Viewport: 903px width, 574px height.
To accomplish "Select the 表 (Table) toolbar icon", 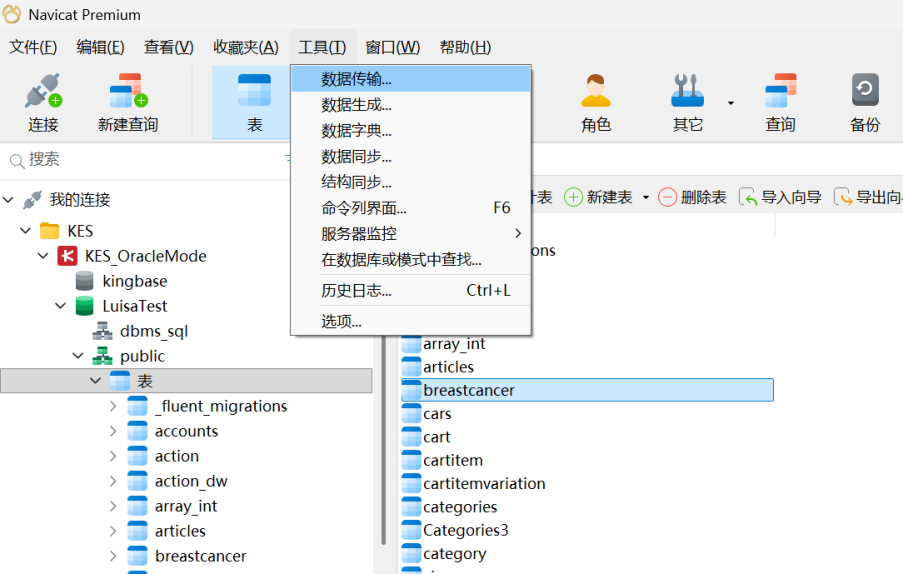I will [x=254, y=103].
